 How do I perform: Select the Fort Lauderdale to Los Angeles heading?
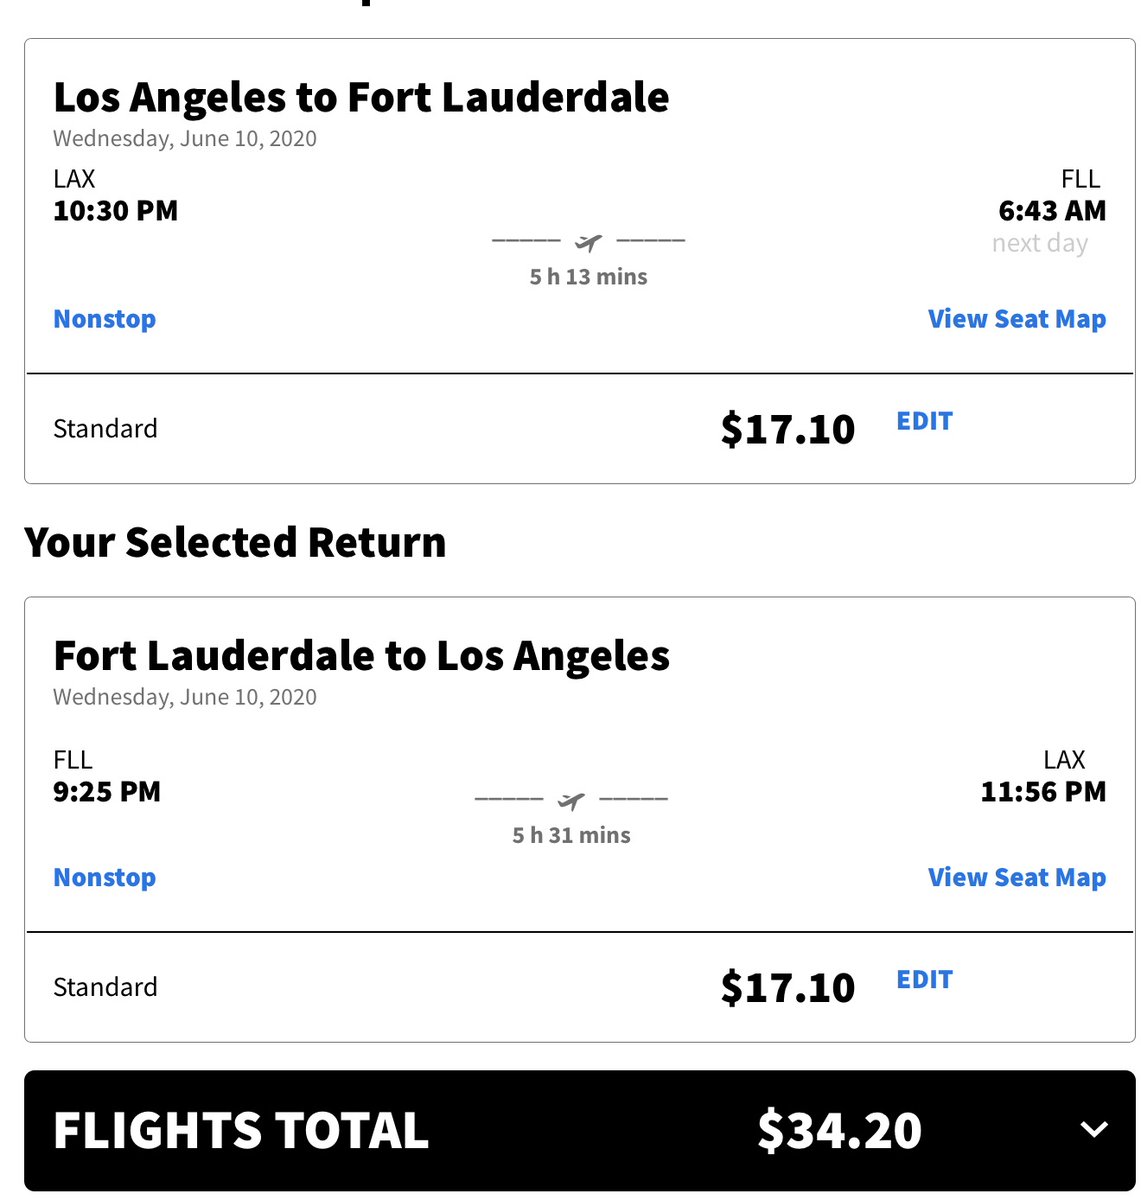point(361,656)
